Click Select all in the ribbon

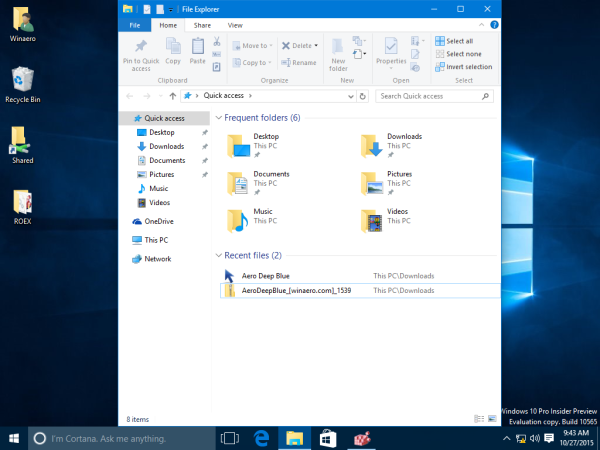pyautogui.click(x=454, y=41)
